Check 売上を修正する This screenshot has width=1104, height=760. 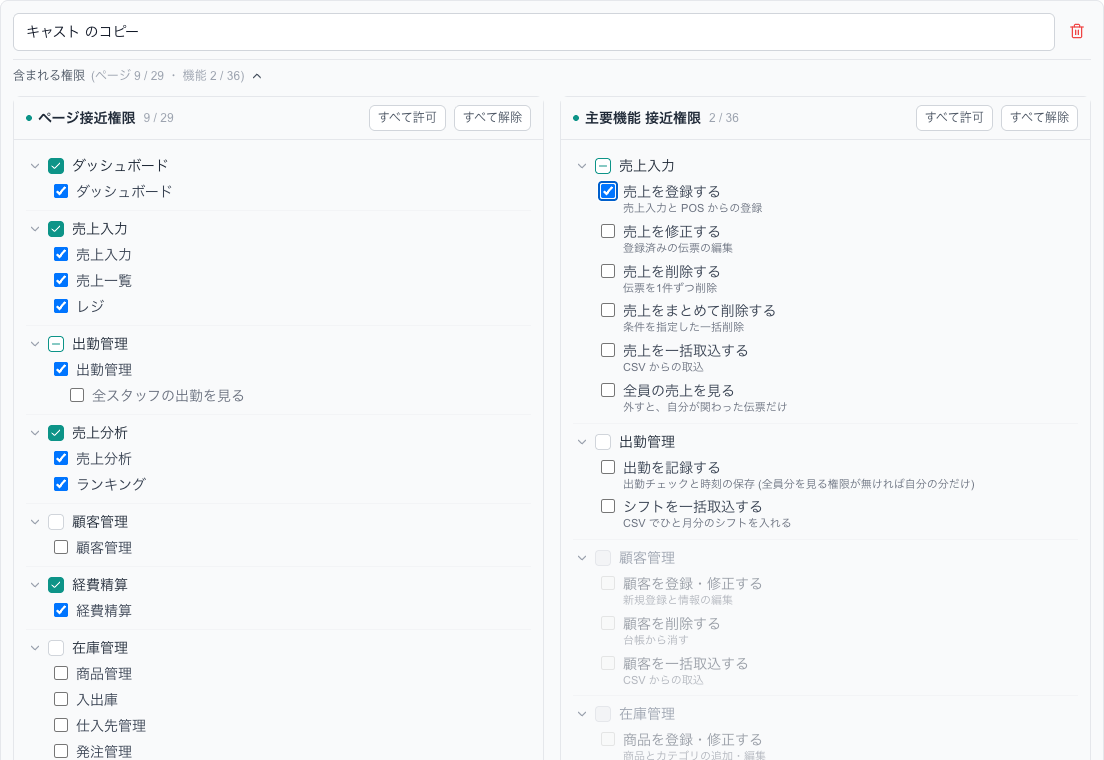click(x=608, y=231)
